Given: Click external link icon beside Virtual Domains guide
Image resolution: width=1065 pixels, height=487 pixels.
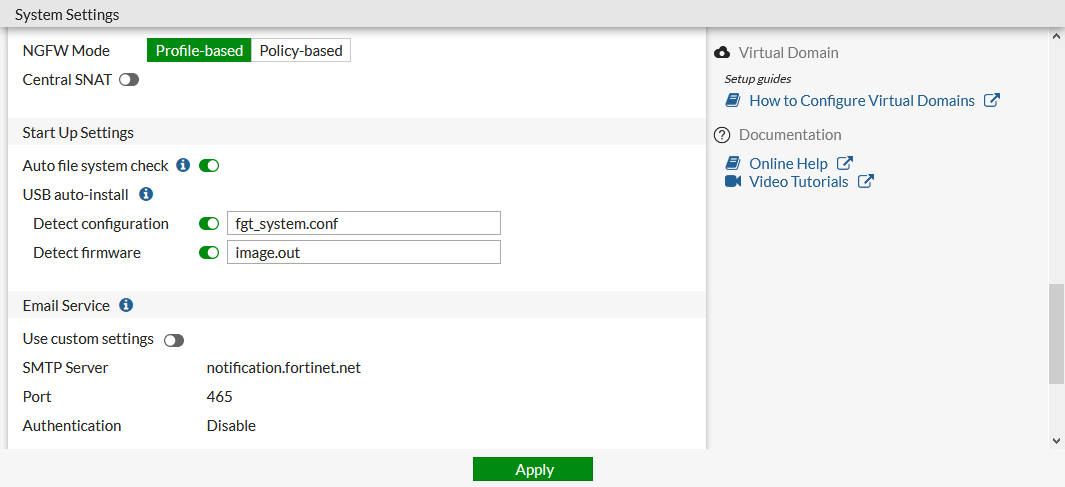Looking at the screenshot, I should [992, 100].
